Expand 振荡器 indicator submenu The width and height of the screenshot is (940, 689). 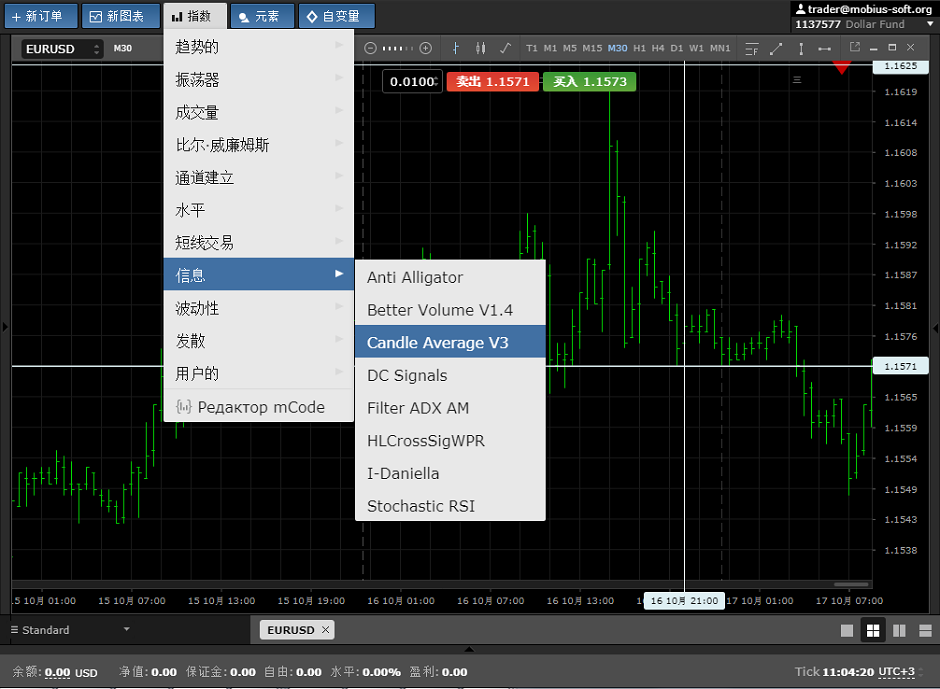258,80
